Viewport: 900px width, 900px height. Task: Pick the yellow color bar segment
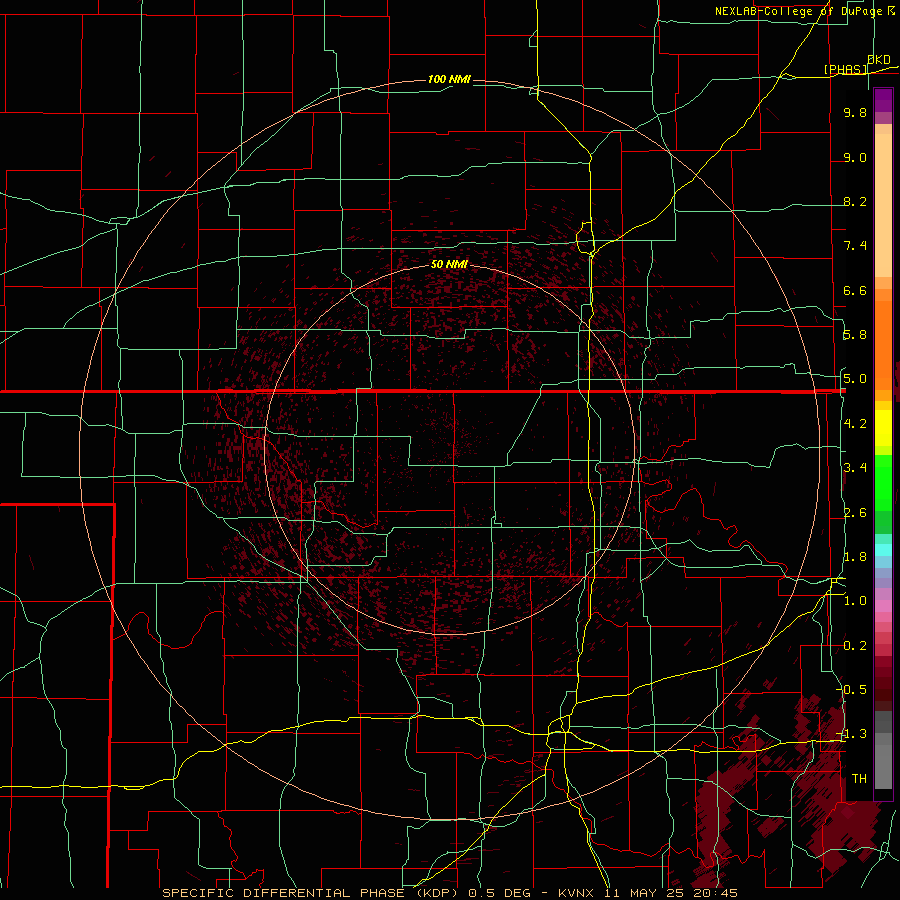click(883, 428)
